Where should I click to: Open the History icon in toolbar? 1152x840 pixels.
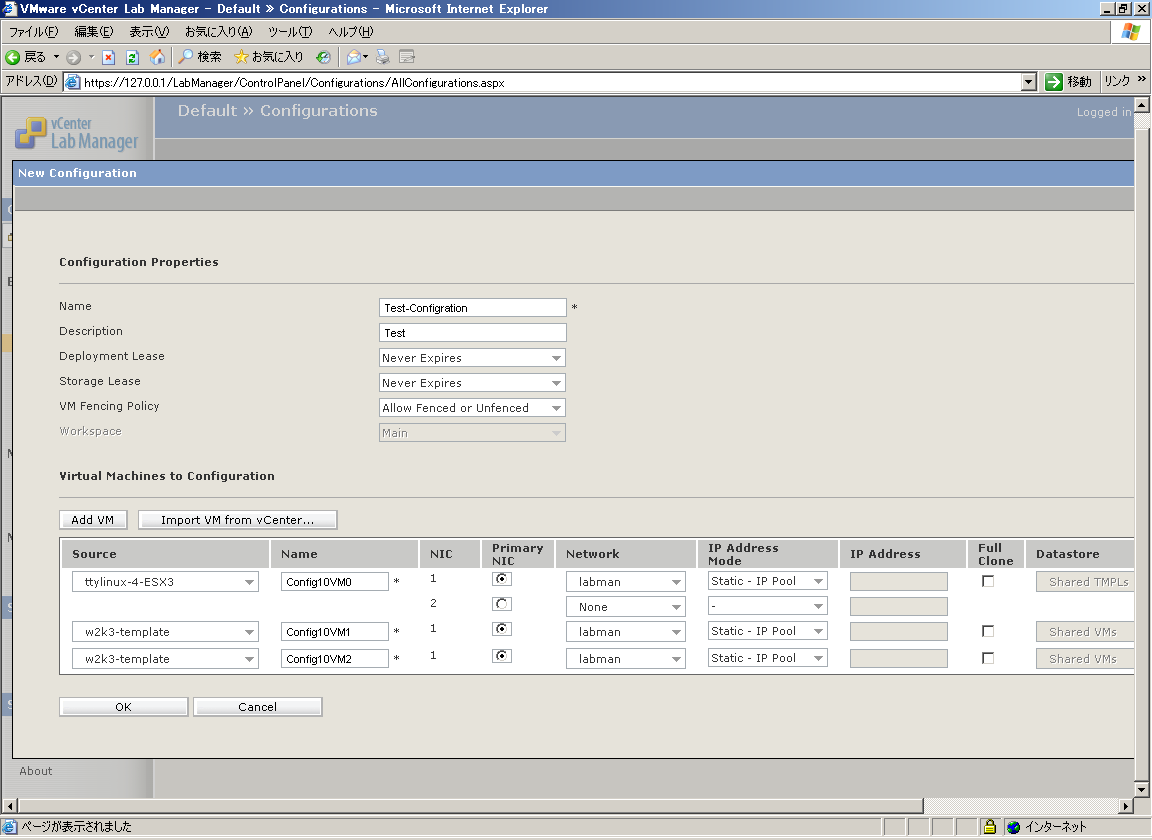coord(323,57)
